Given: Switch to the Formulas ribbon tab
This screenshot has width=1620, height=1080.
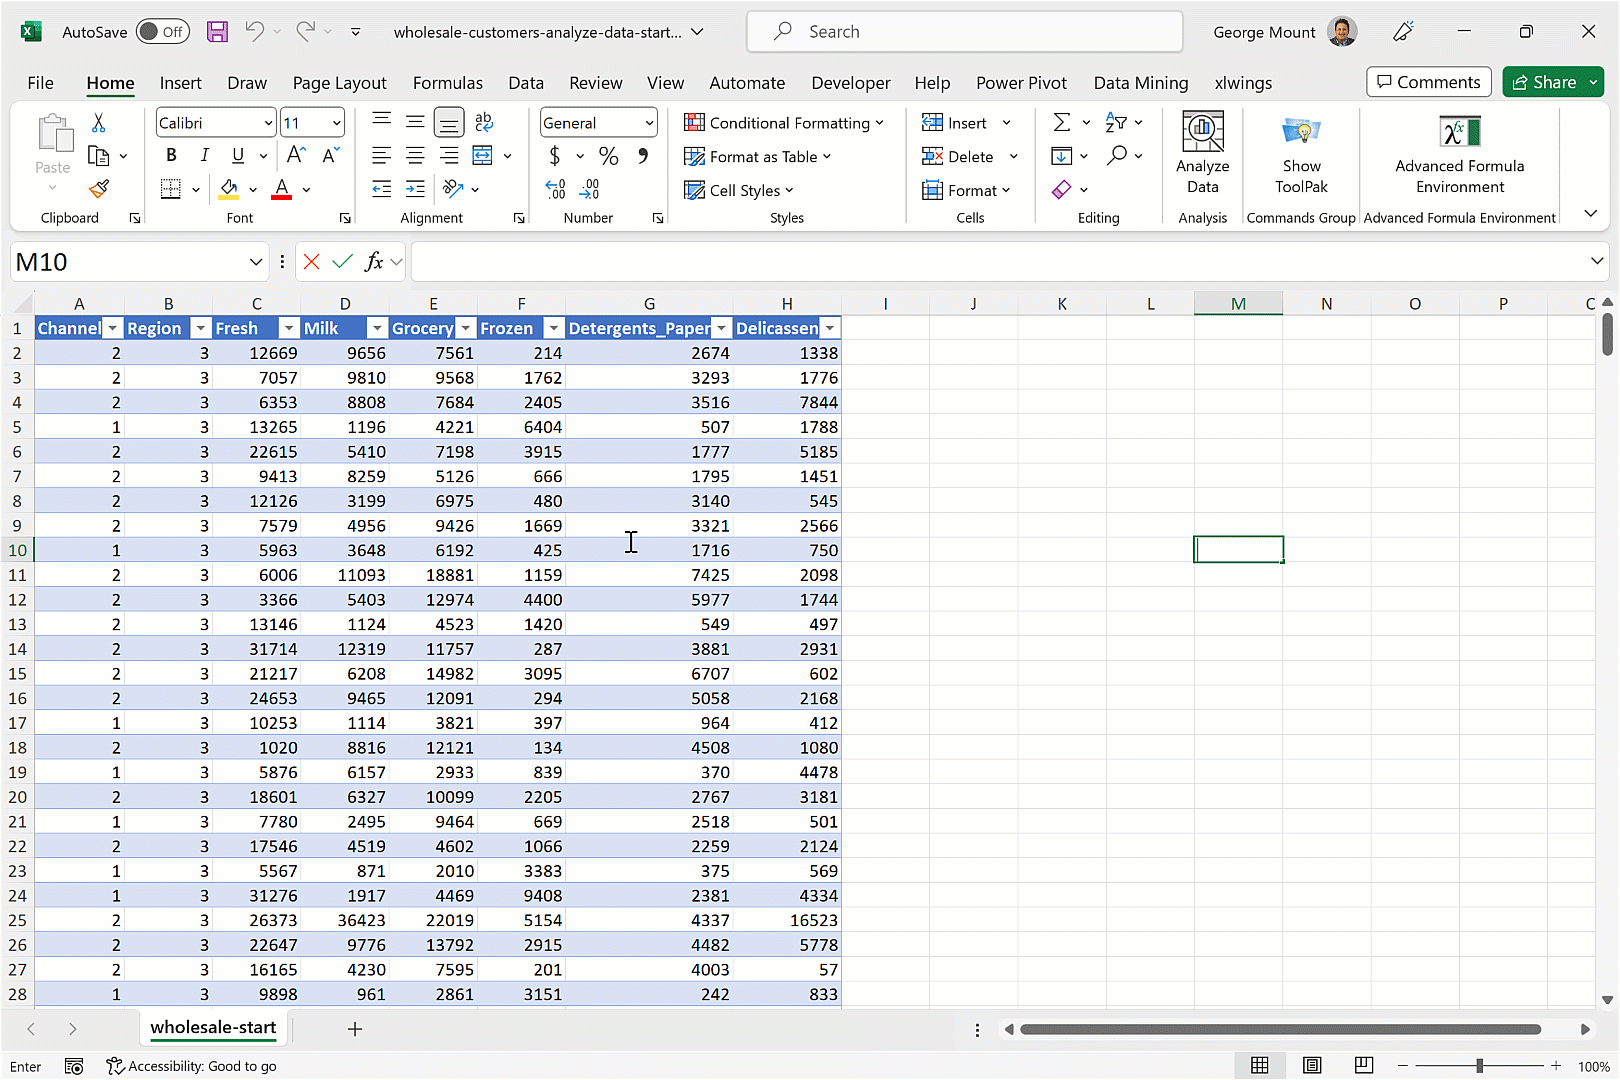Looking at the screenshot, I should click(448, 83).
